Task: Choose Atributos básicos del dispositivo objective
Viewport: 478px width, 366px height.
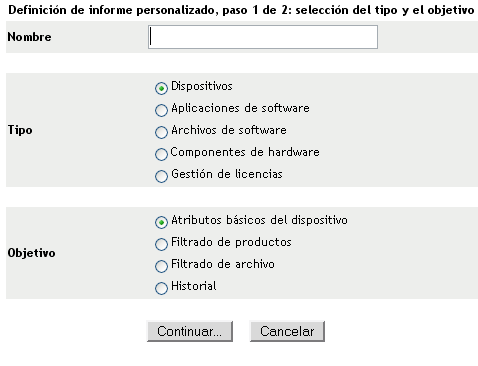Action: point(161,222)
